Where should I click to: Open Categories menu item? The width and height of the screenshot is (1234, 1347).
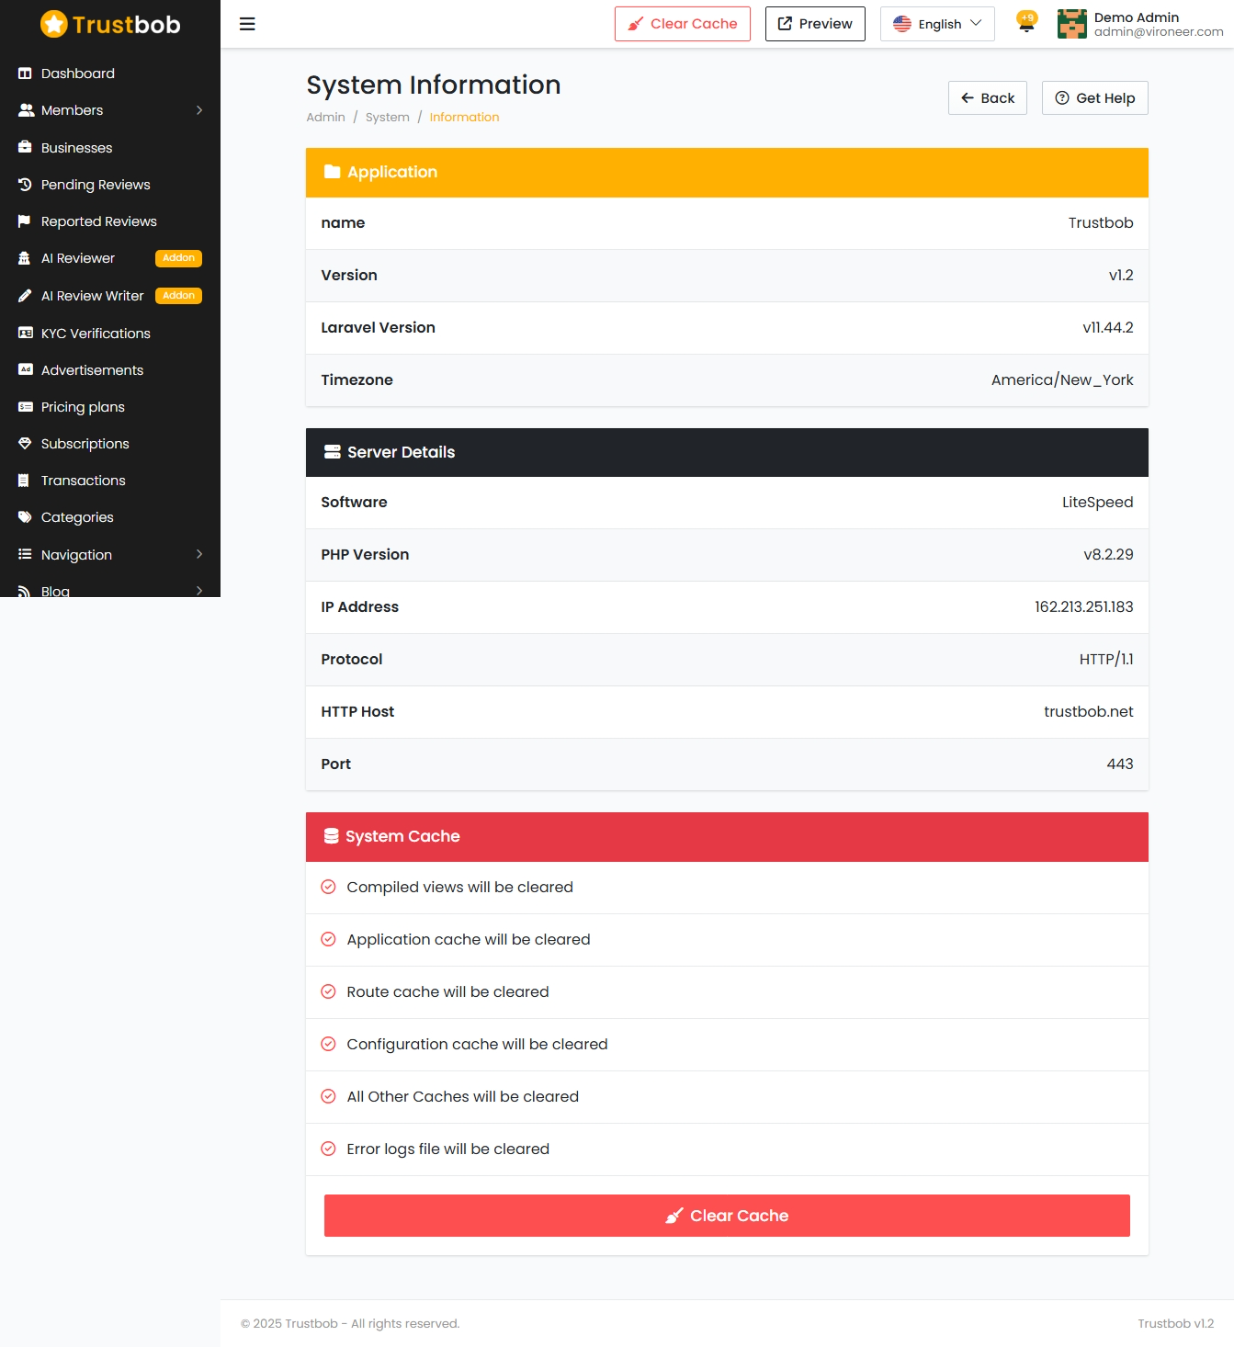click(x=110, y=517)
